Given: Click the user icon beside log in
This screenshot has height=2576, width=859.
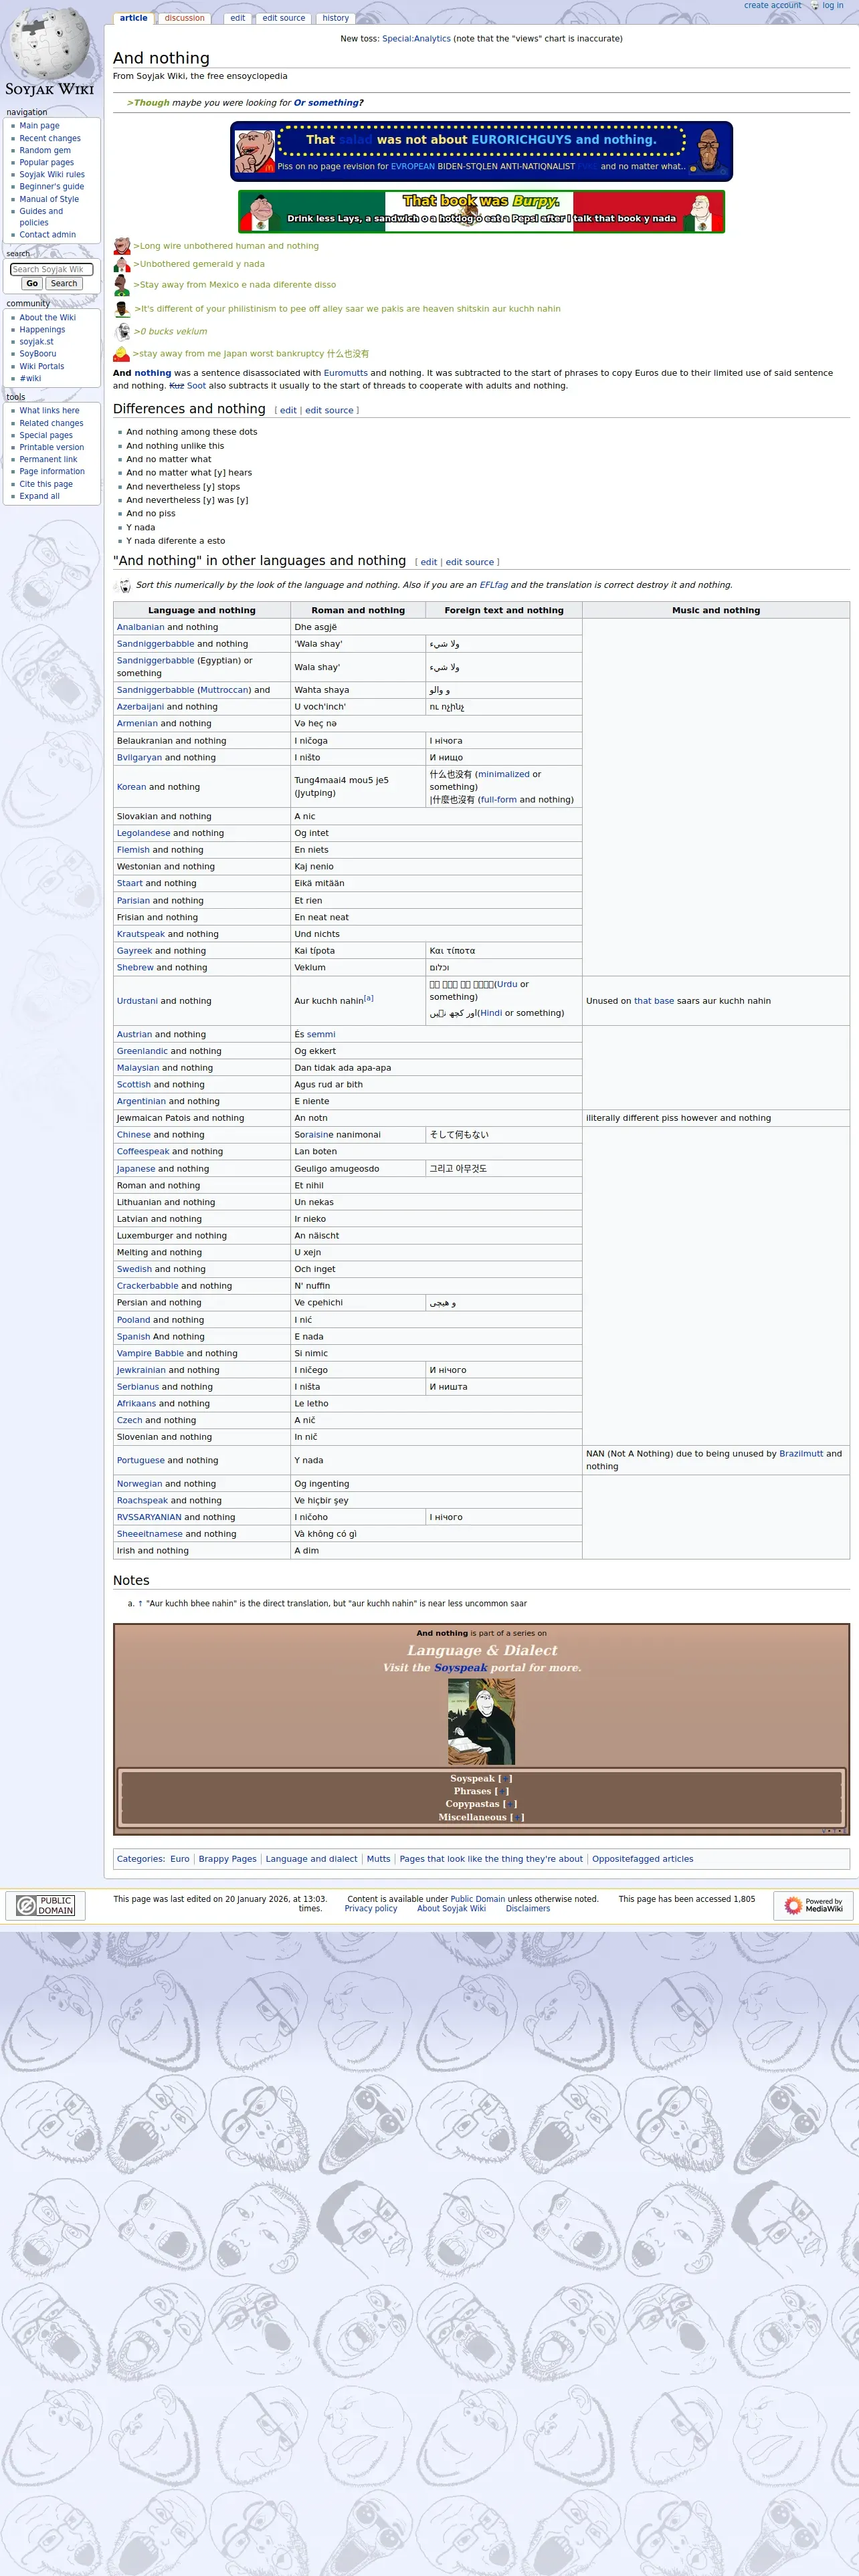Looking at the screenshot, I should 815,6.
